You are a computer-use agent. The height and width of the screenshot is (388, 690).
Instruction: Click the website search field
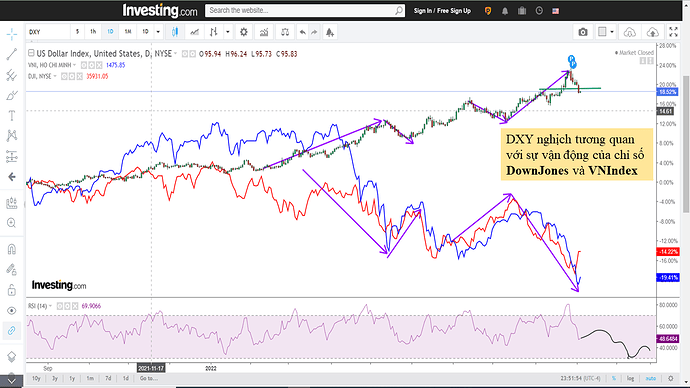tap(305, 11)
